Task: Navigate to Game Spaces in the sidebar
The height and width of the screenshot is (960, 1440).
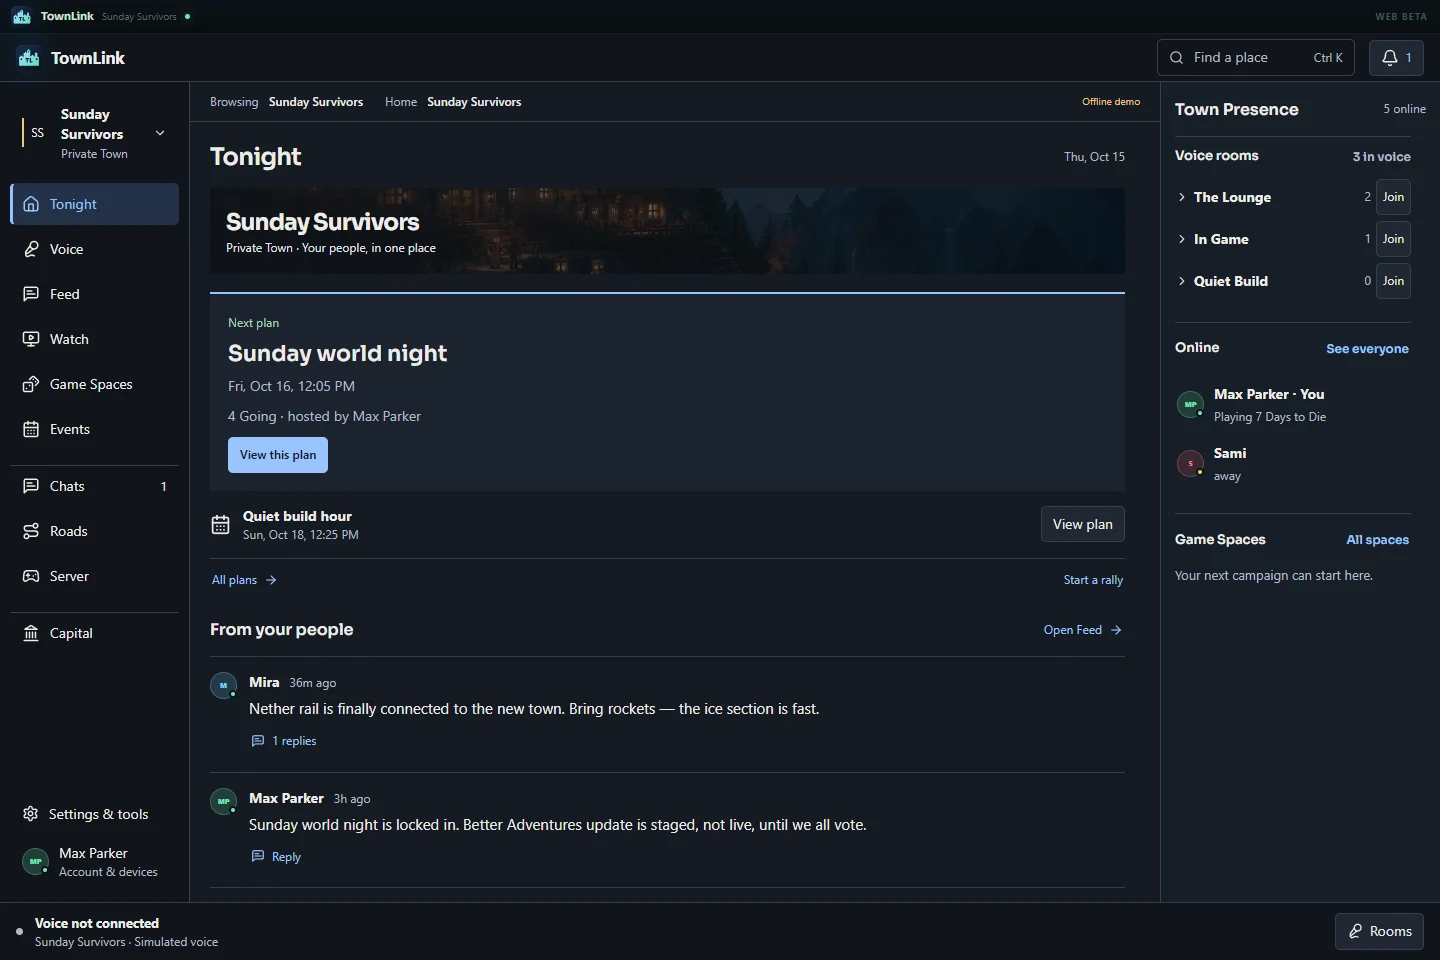Action: 95,384
